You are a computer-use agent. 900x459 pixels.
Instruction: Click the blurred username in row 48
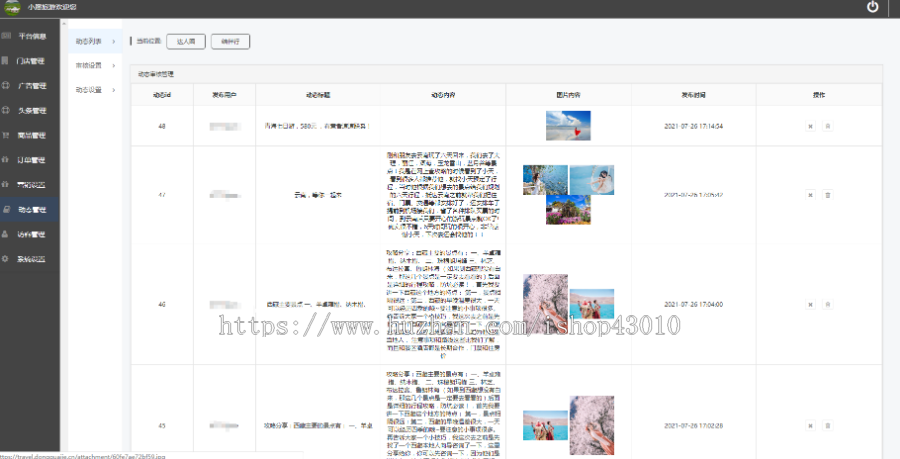point(224,126)
